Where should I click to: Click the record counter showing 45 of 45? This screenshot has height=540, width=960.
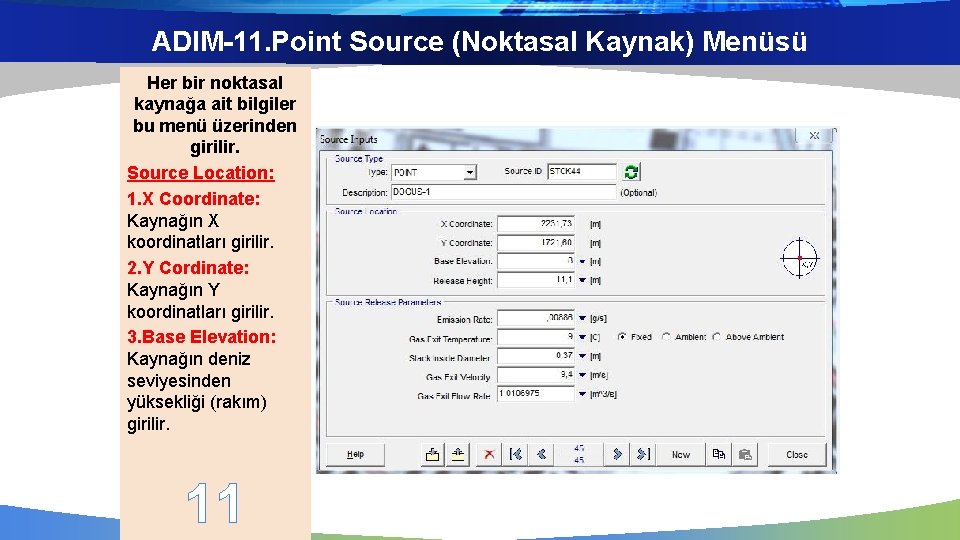579,454
